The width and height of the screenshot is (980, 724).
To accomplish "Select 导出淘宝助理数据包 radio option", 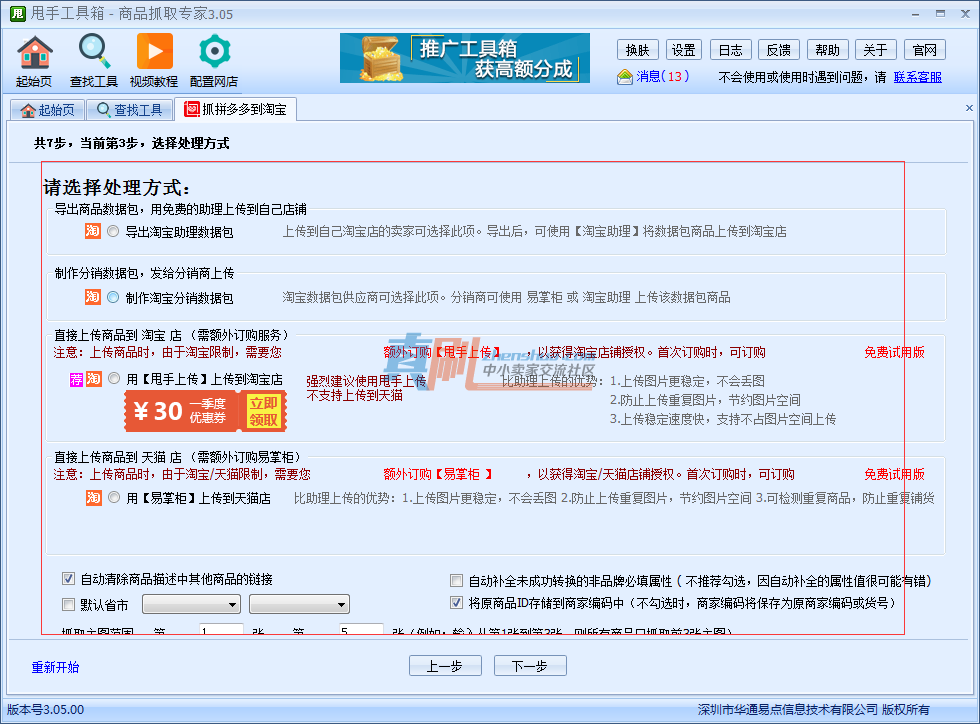I will tap(113, 231).
